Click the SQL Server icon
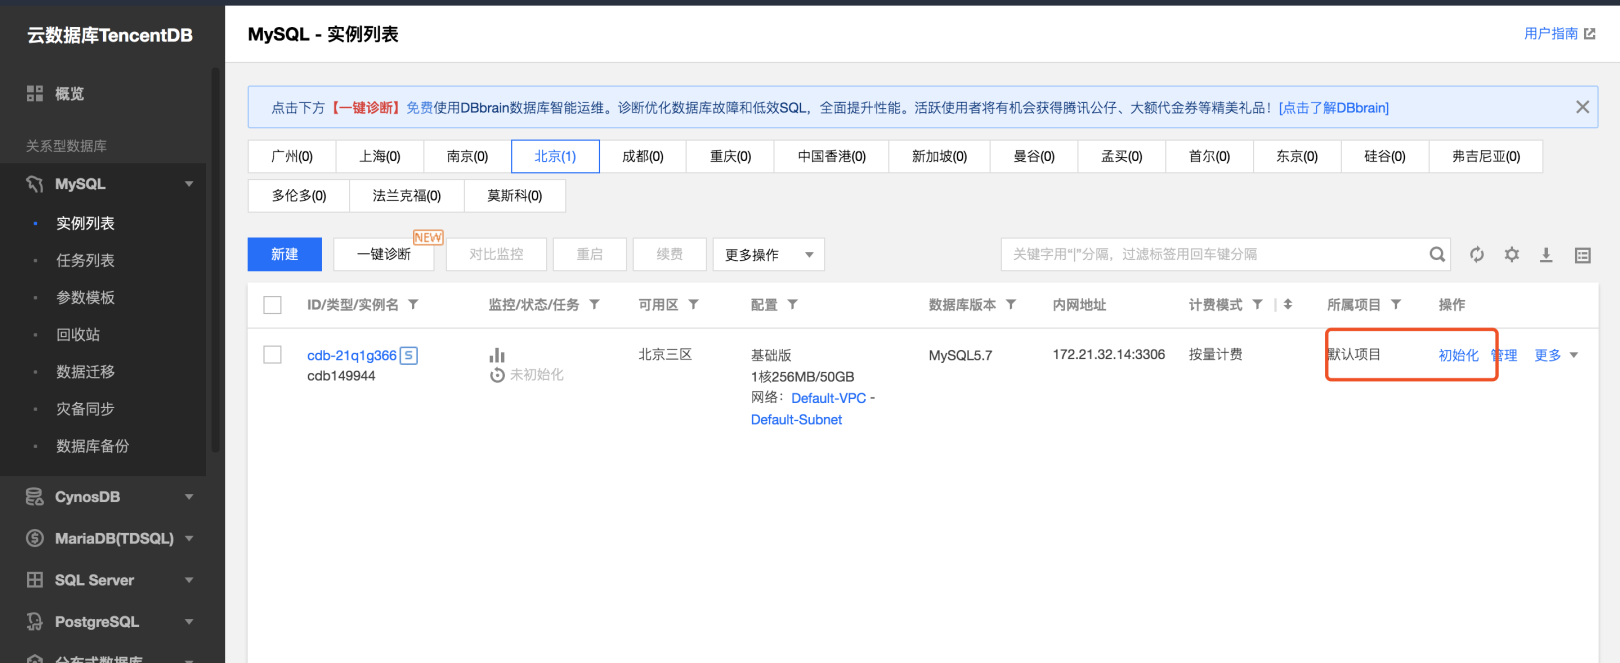Screen dimensions: 1620x663 [x=35, y=580]
